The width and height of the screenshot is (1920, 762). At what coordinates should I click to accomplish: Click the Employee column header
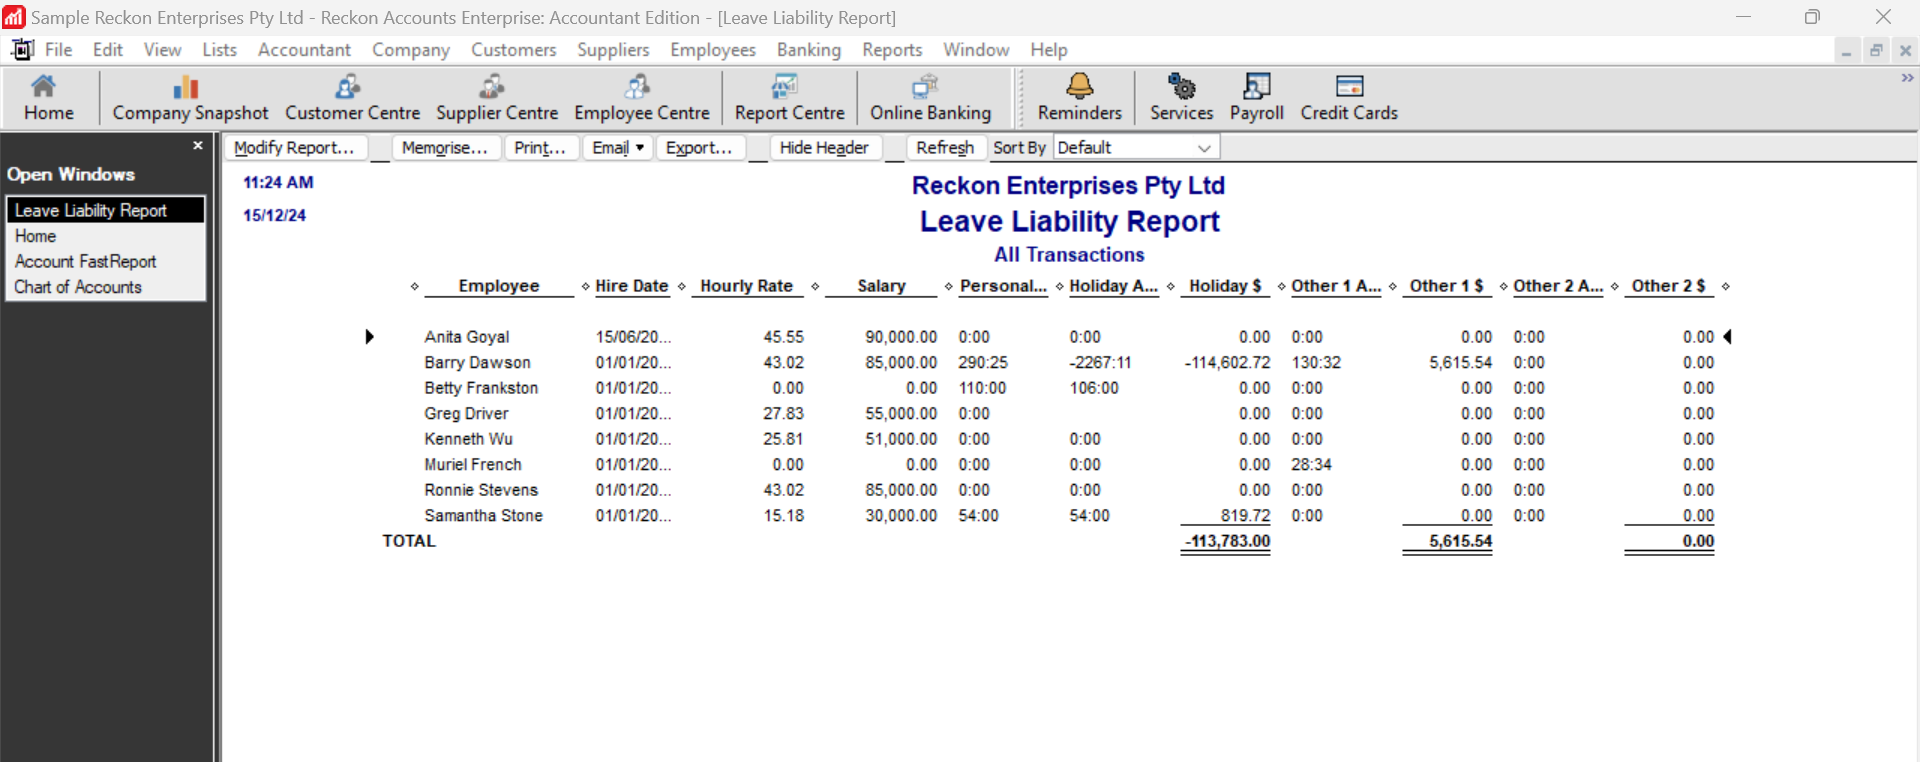(x=499, y=286)
